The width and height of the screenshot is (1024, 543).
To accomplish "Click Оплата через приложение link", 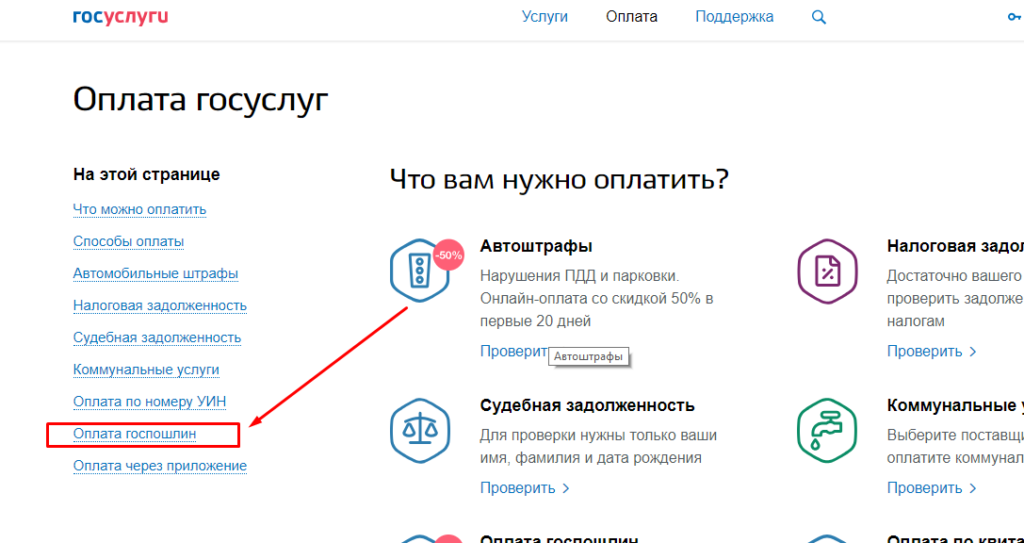I will 159,466.
